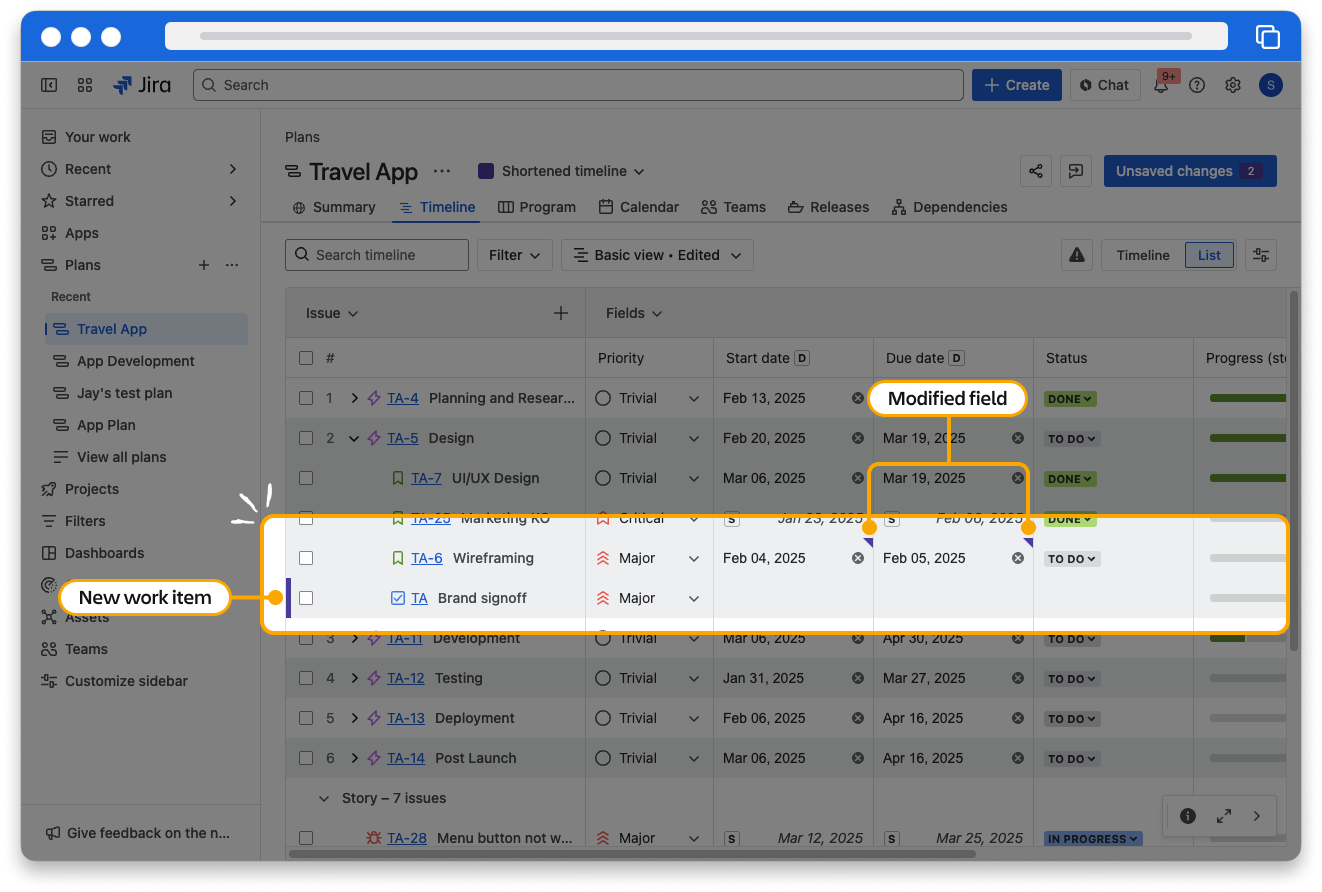This screenshot has height=892, width=1322.
Task: Add a new issue with plus icon
Action: tap(561, 313)
